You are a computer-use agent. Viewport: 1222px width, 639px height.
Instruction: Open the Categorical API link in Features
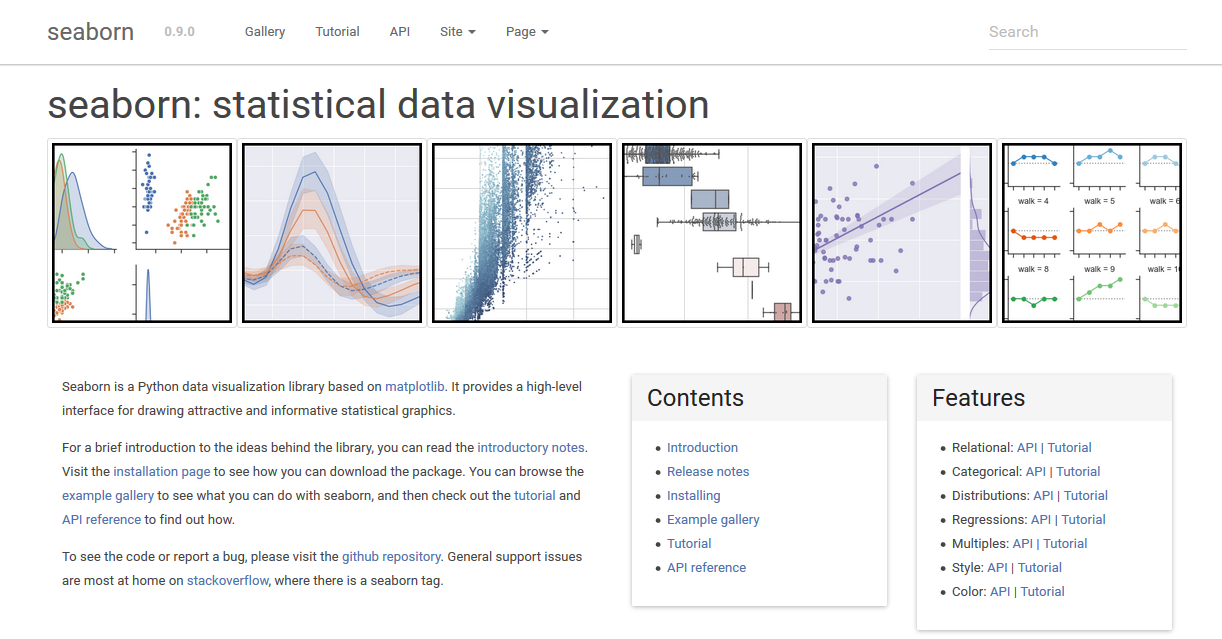point(1036,472)
